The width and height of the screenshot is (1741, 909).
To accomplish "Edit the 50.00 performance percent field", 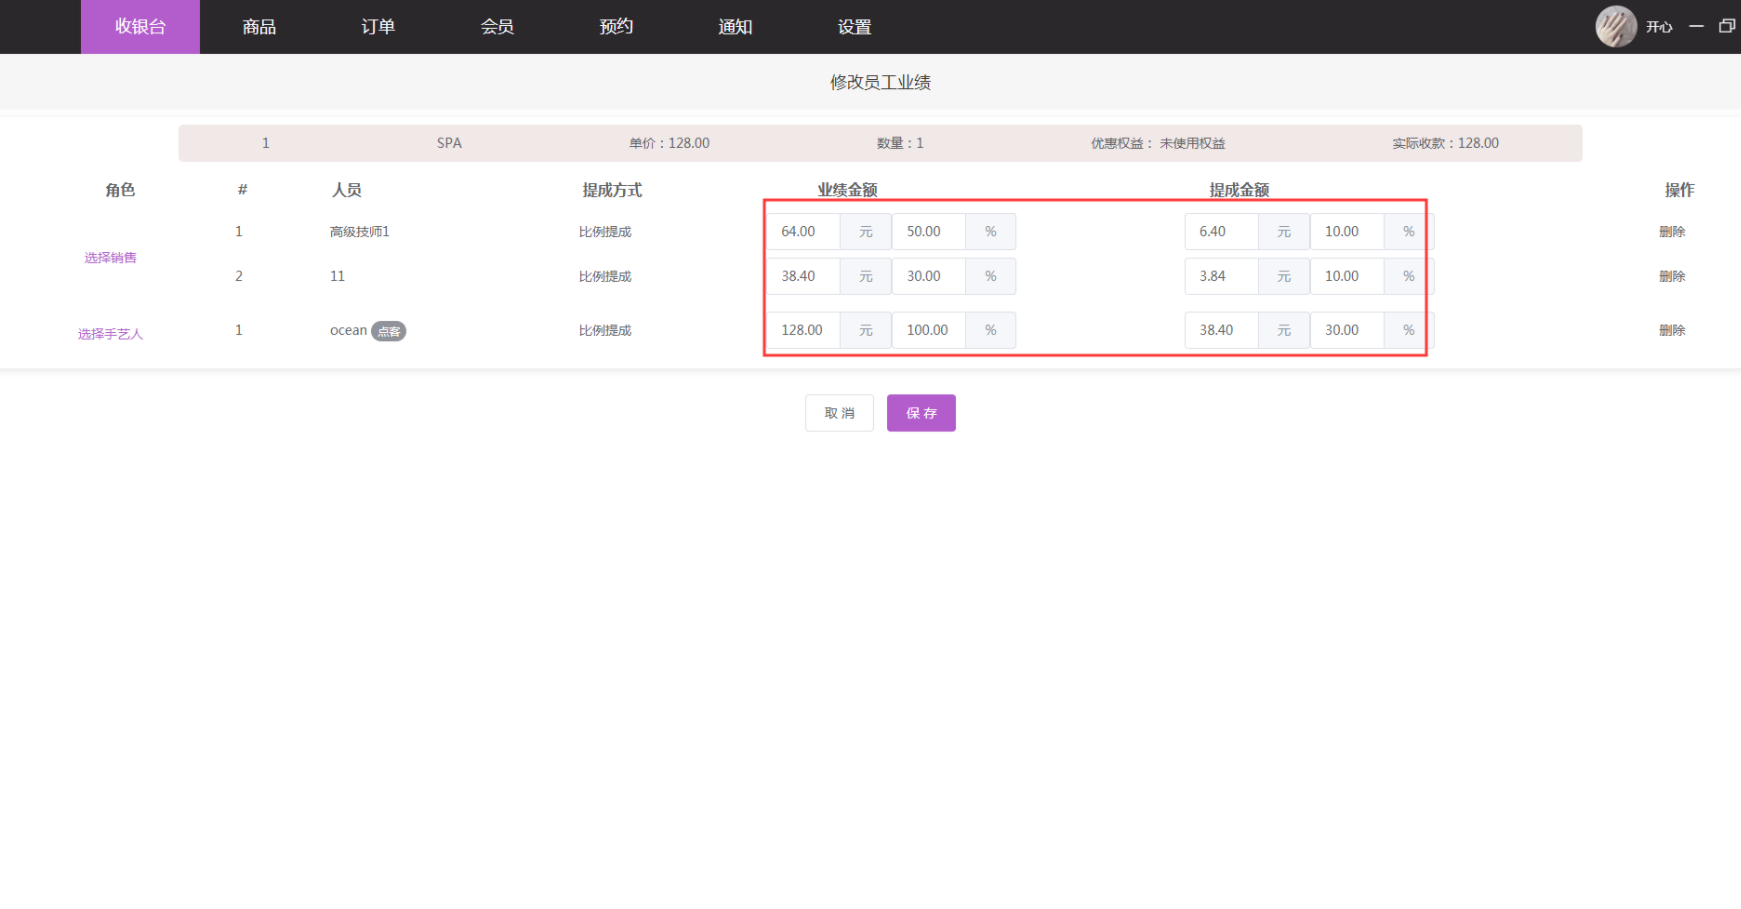I will coord(929,232).
